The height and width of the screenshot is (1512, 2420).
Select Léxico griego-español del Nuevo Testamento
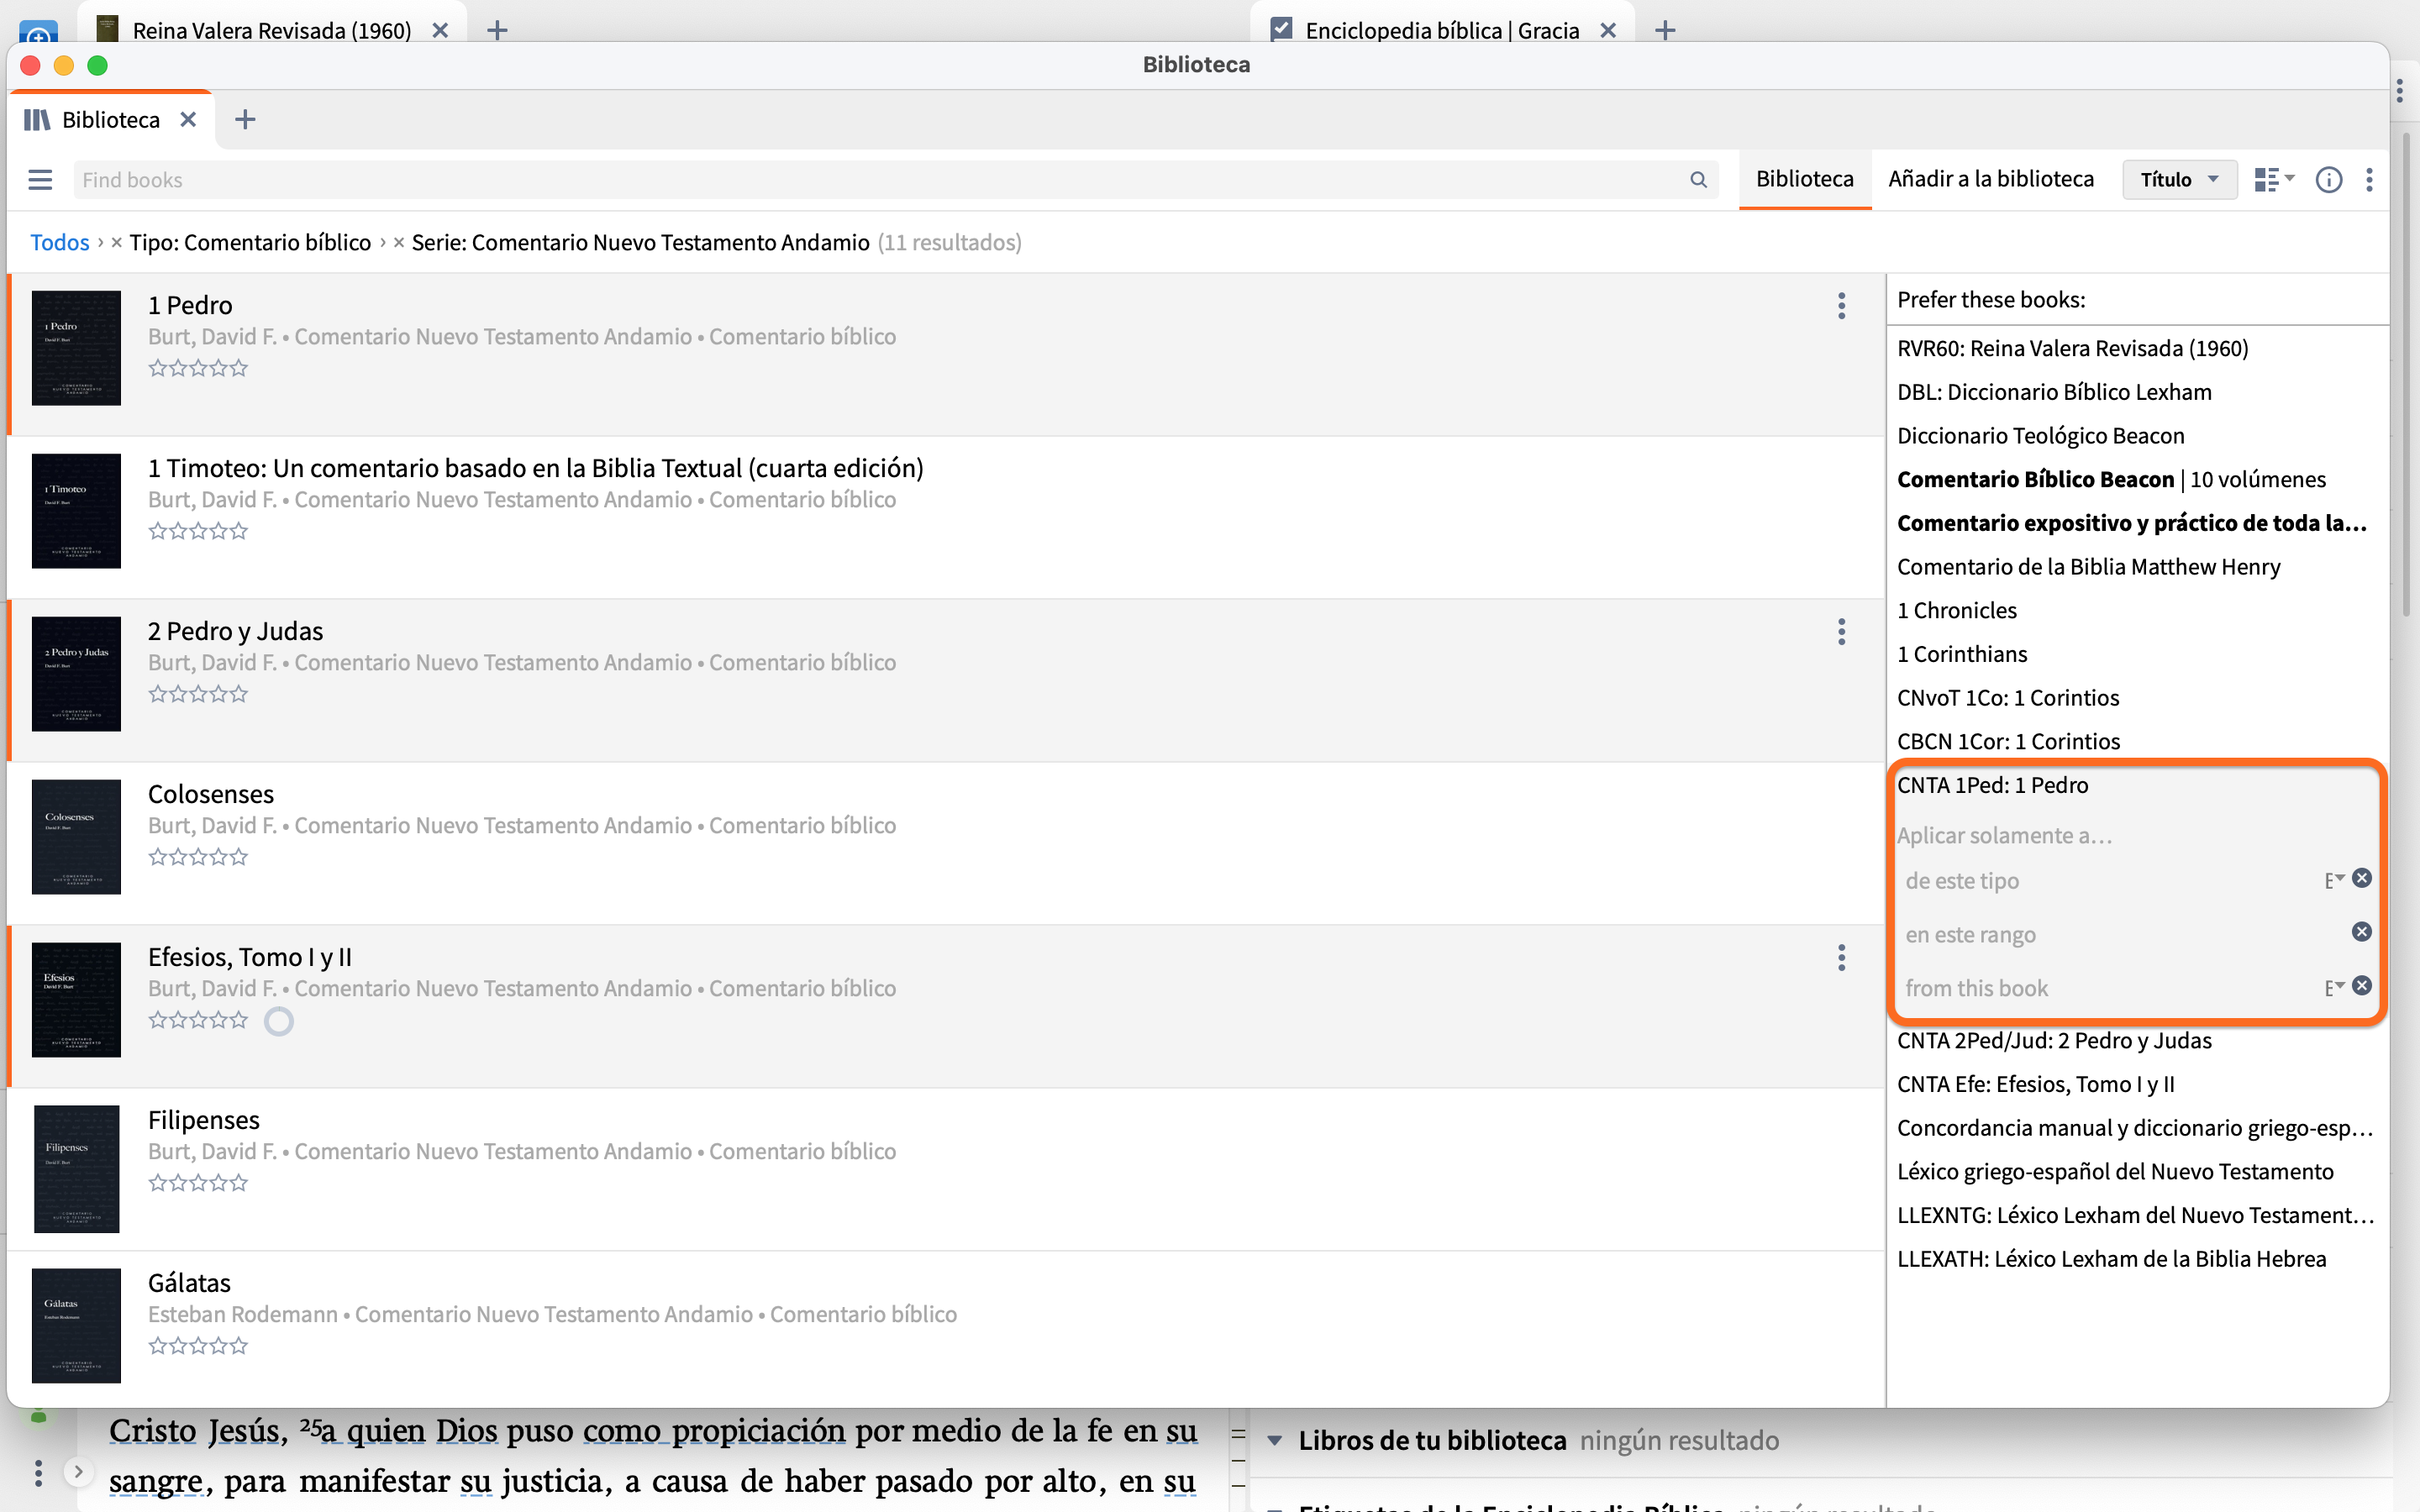coord(2115,1172)
